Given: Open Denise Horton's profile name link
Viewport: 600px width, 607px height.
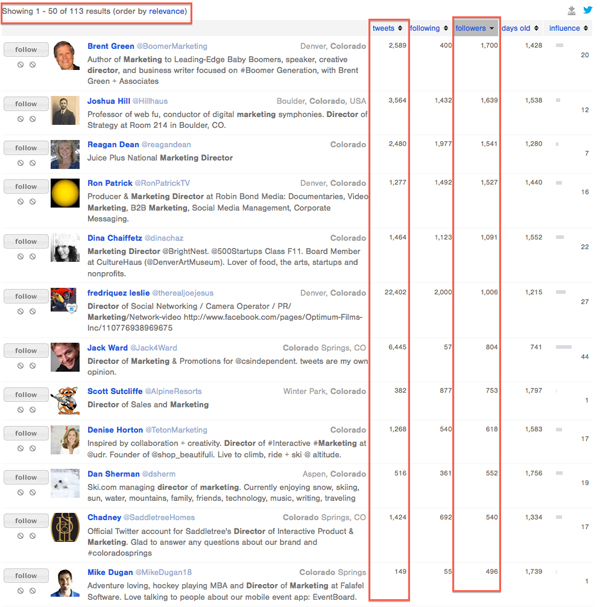Looking at the screenshot, I should (x=115, y=430).
